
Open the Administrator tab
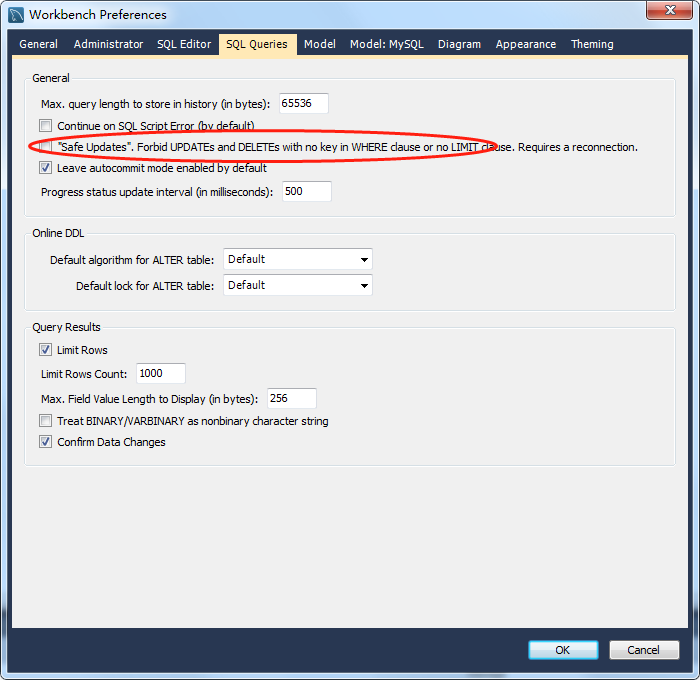coord(108,44)
